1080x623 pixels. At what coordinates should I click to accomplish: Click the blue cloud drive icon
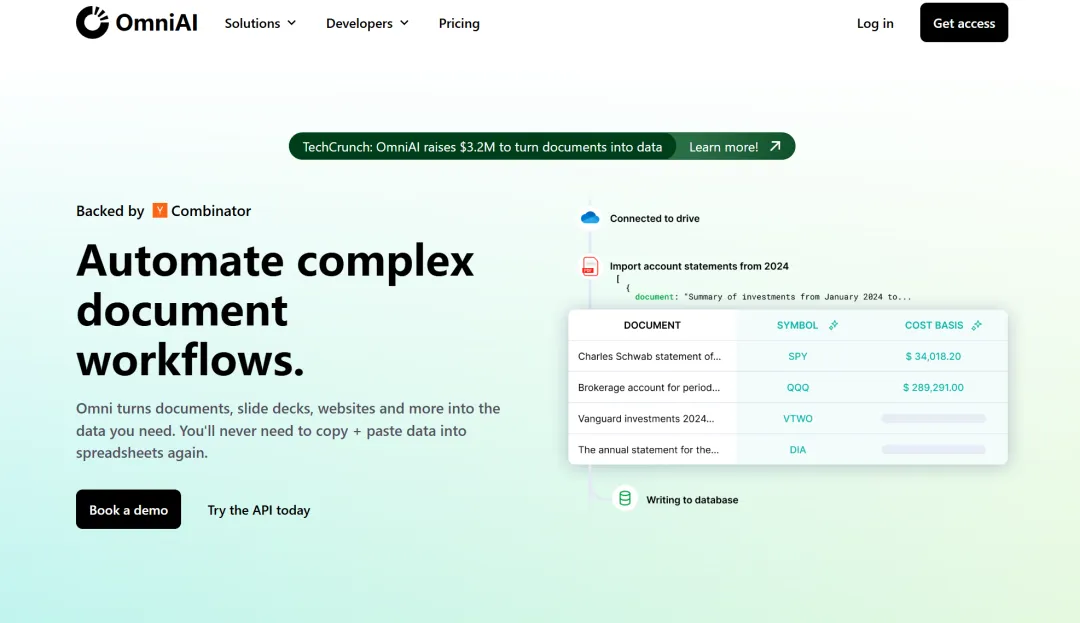click(x=590, y=218)
